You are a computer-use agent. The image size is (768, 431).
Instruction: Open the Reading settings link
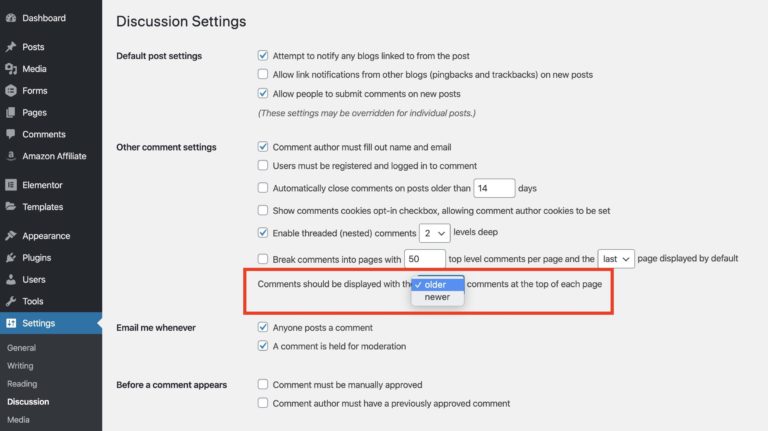click(x=22, y=384)
